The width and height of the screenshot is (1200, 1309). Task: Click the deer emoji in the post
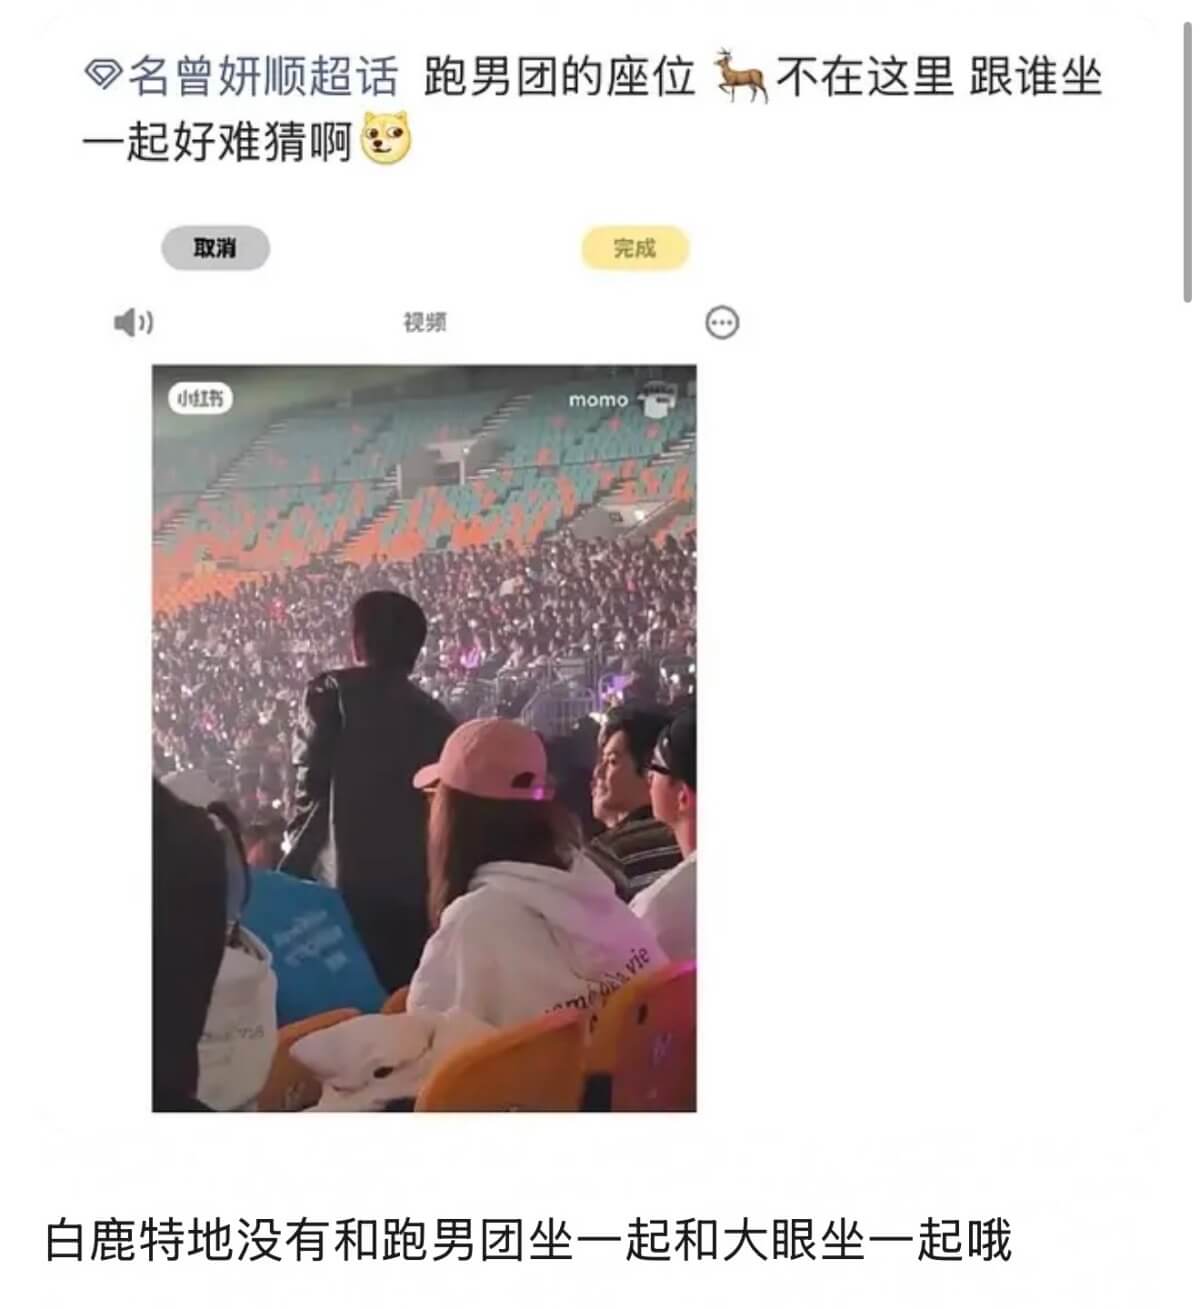(x=741, y=76)
